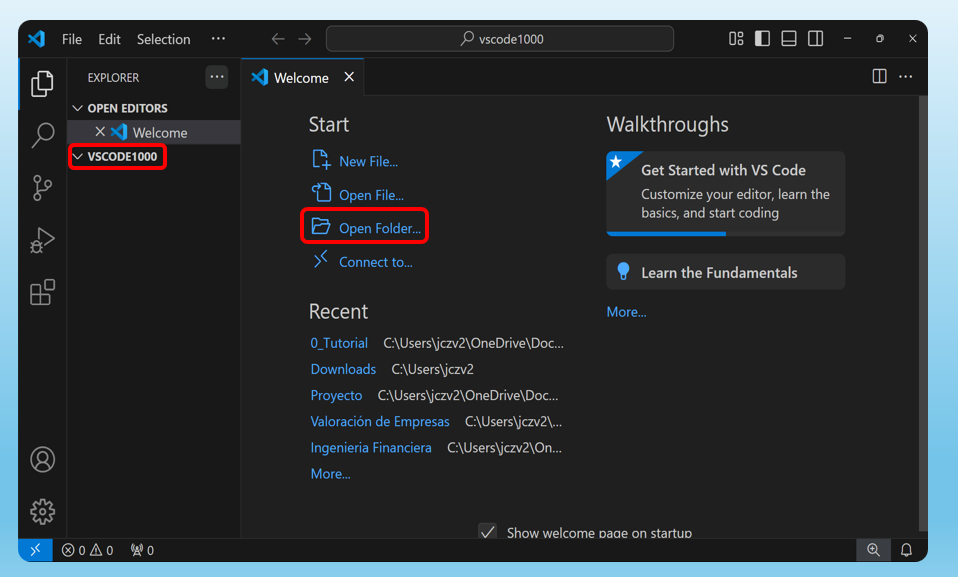Click the editor vertical scrollbar
Viewport: 958px width, 577px height.
(923, 316)
